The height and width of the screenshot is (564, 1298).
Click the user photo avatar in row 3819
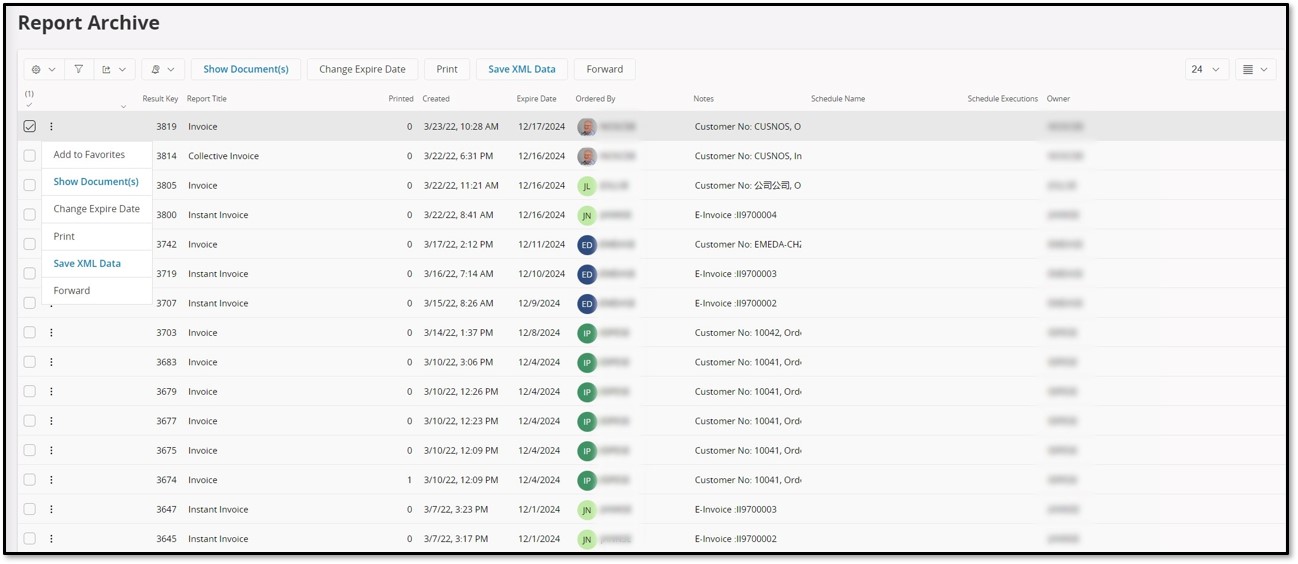(x=587, y=127)
